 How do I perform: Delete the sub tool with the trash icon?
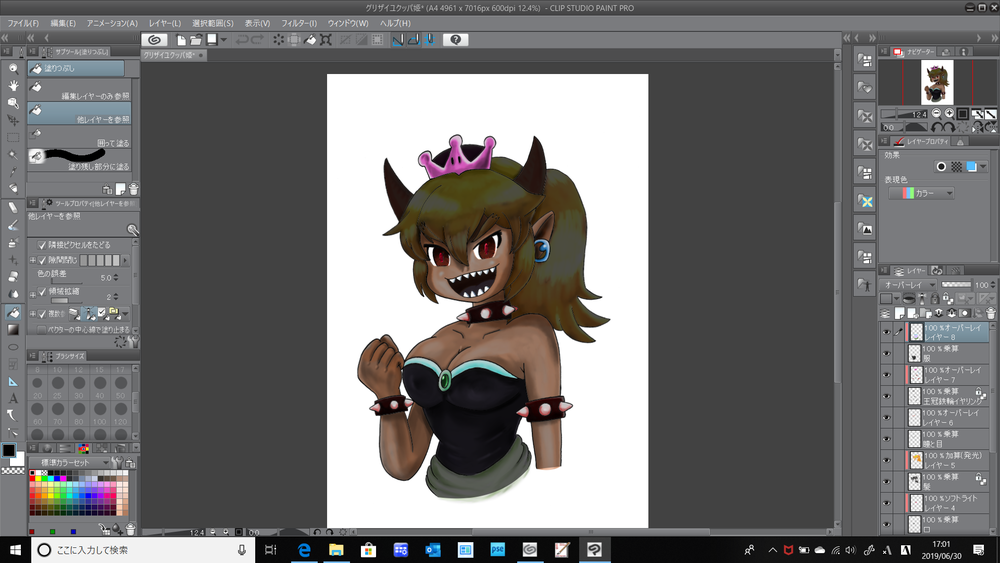pyautogui.click(x=133, y=189)
